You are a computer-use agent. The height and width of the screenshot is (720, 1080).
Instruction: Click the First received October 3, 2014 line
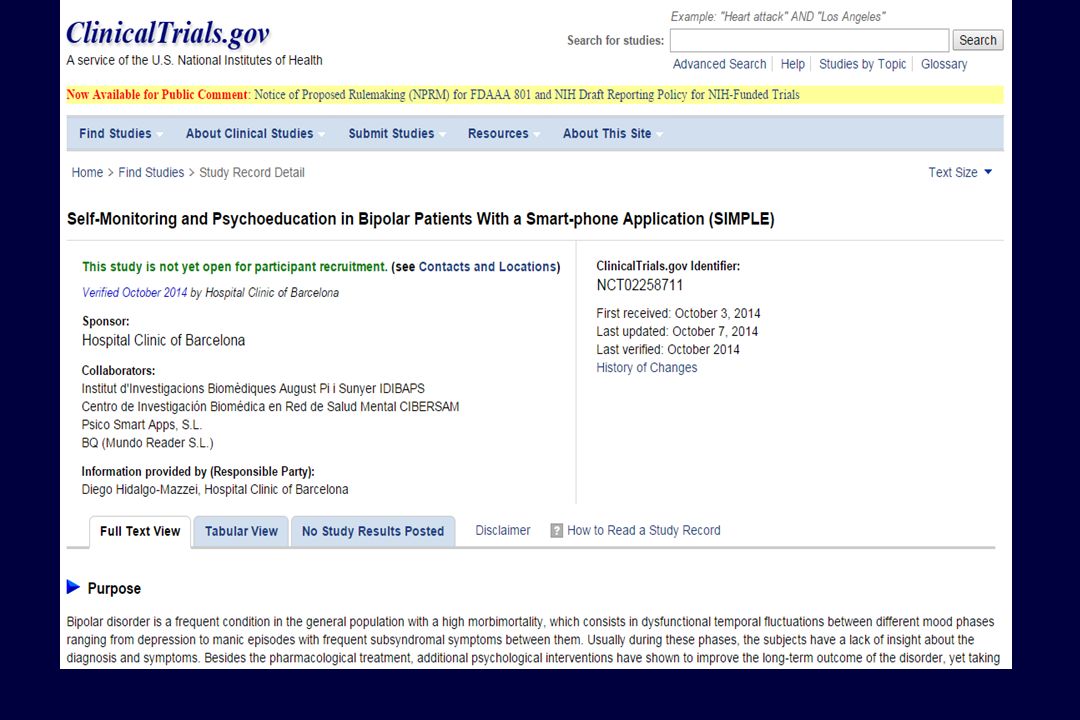(678, 313)
